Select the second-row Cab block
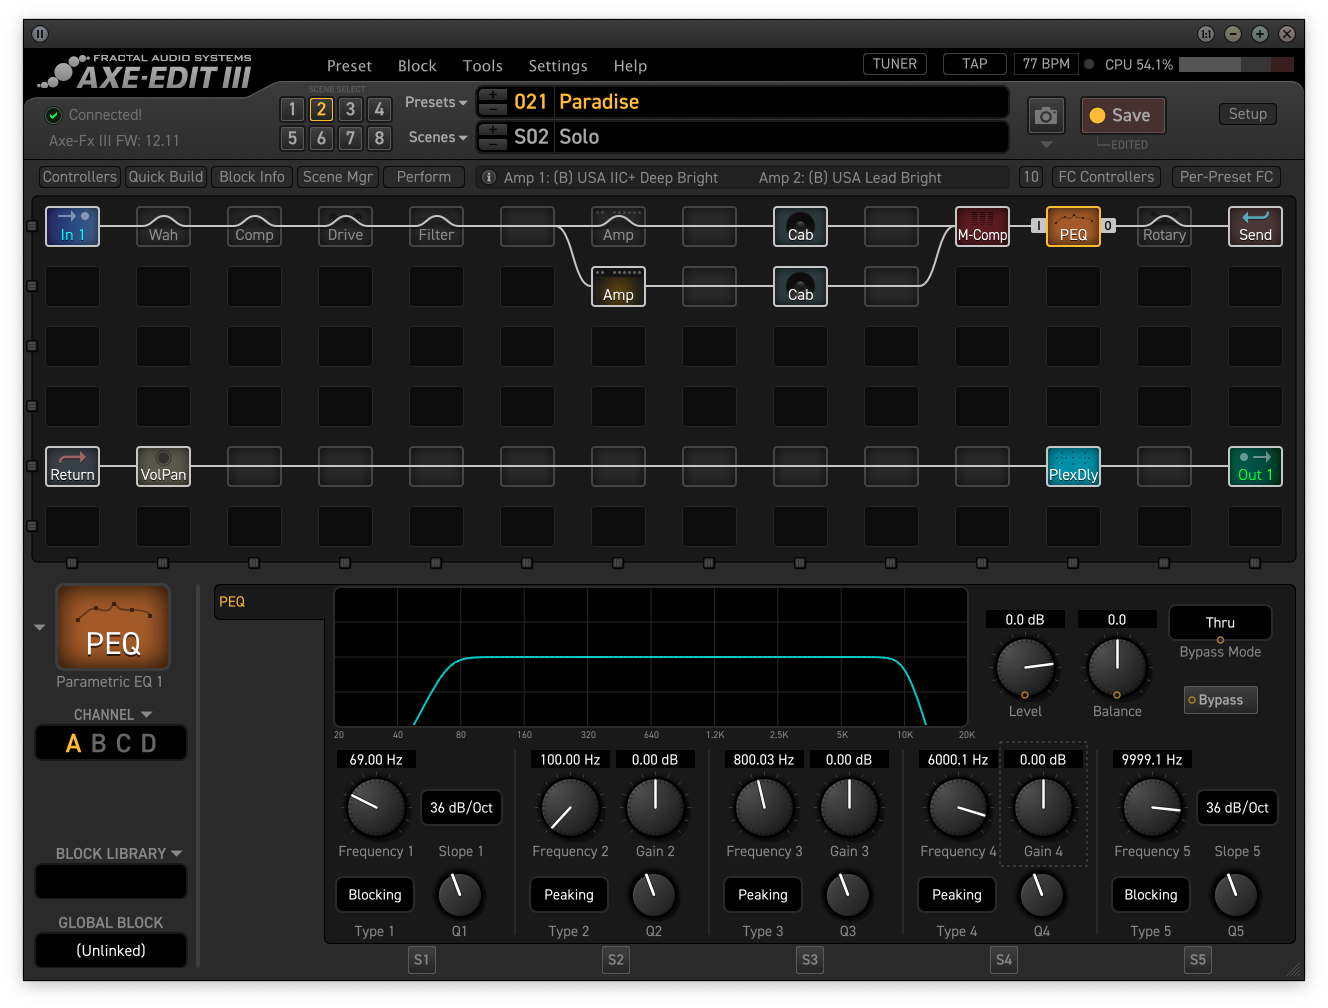The height and width of the screenshot is (1008, 1328). (800, 286)
